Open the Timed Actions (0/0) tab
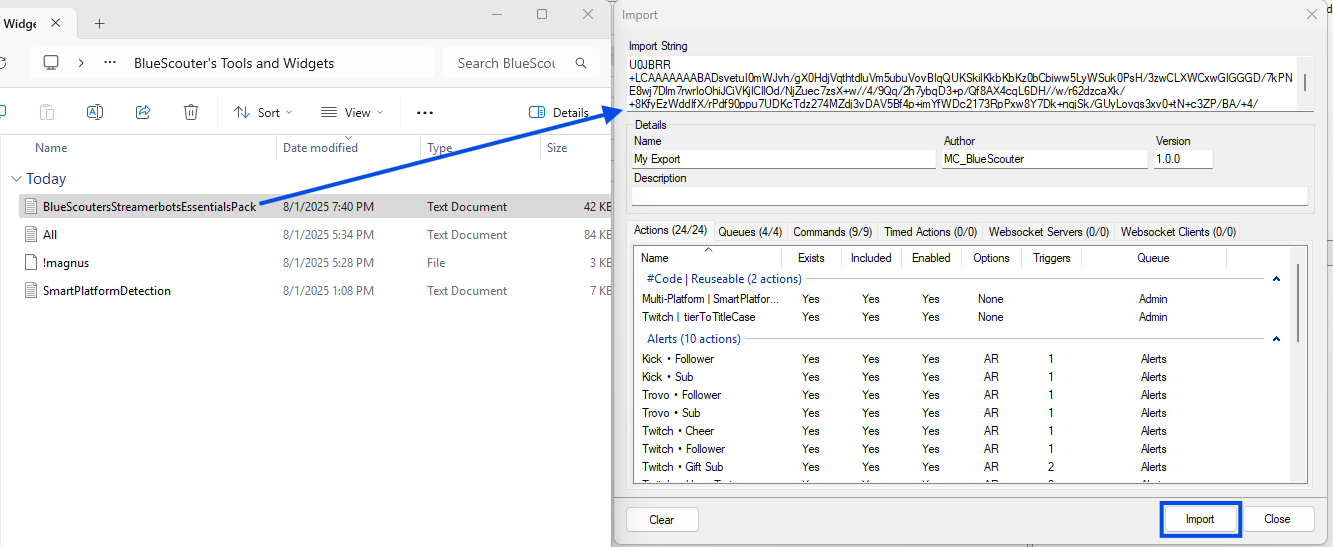This screenshot has height=547, width=1333. 930,231
